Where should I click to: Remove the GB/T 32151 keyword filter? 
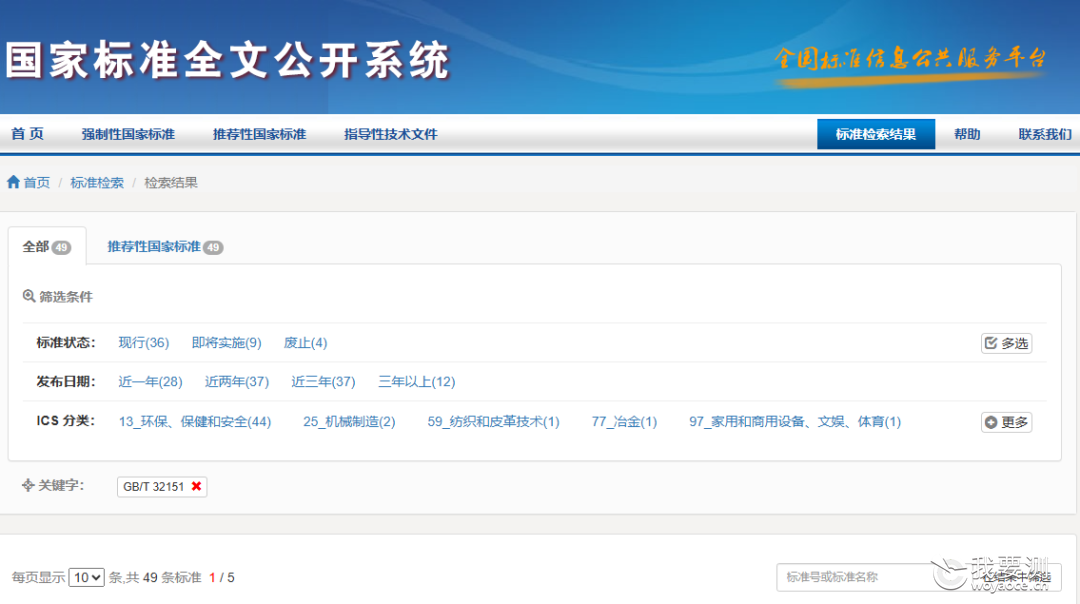(x=196, y=486)
